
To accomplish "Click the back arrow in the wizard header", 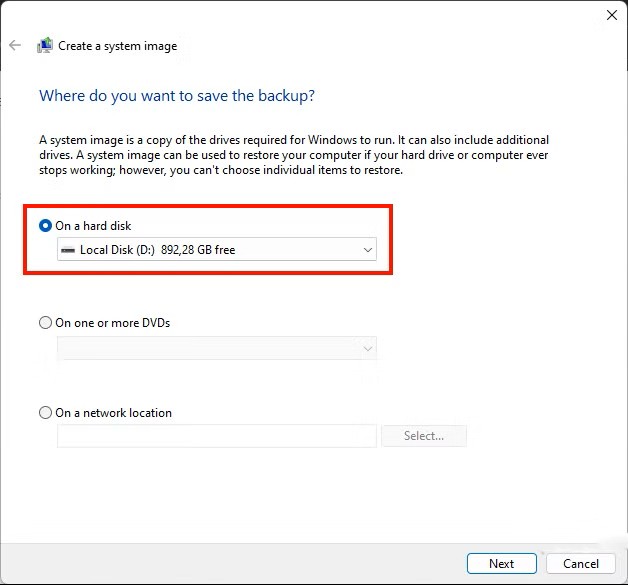I will (x=15, y=45).
